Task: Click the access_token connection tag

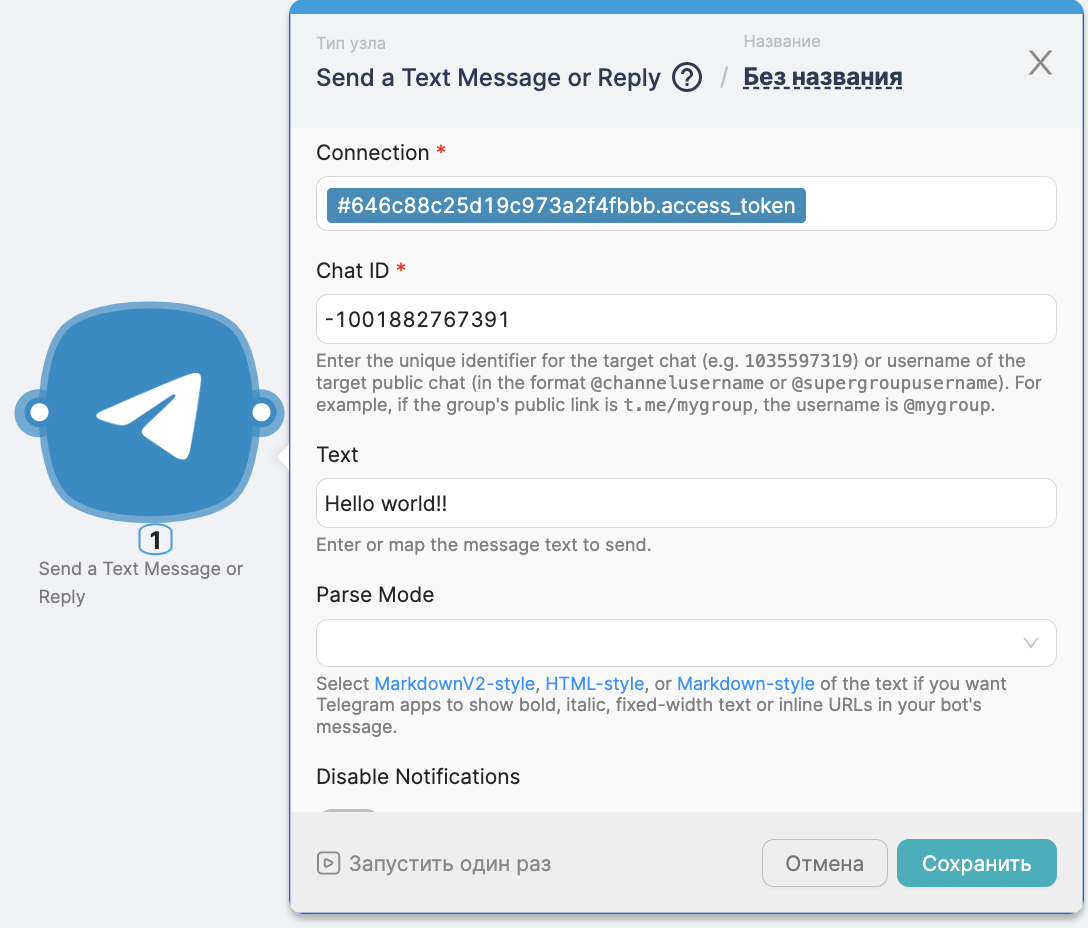Action: pyautogui.click(x=566, y=205)
